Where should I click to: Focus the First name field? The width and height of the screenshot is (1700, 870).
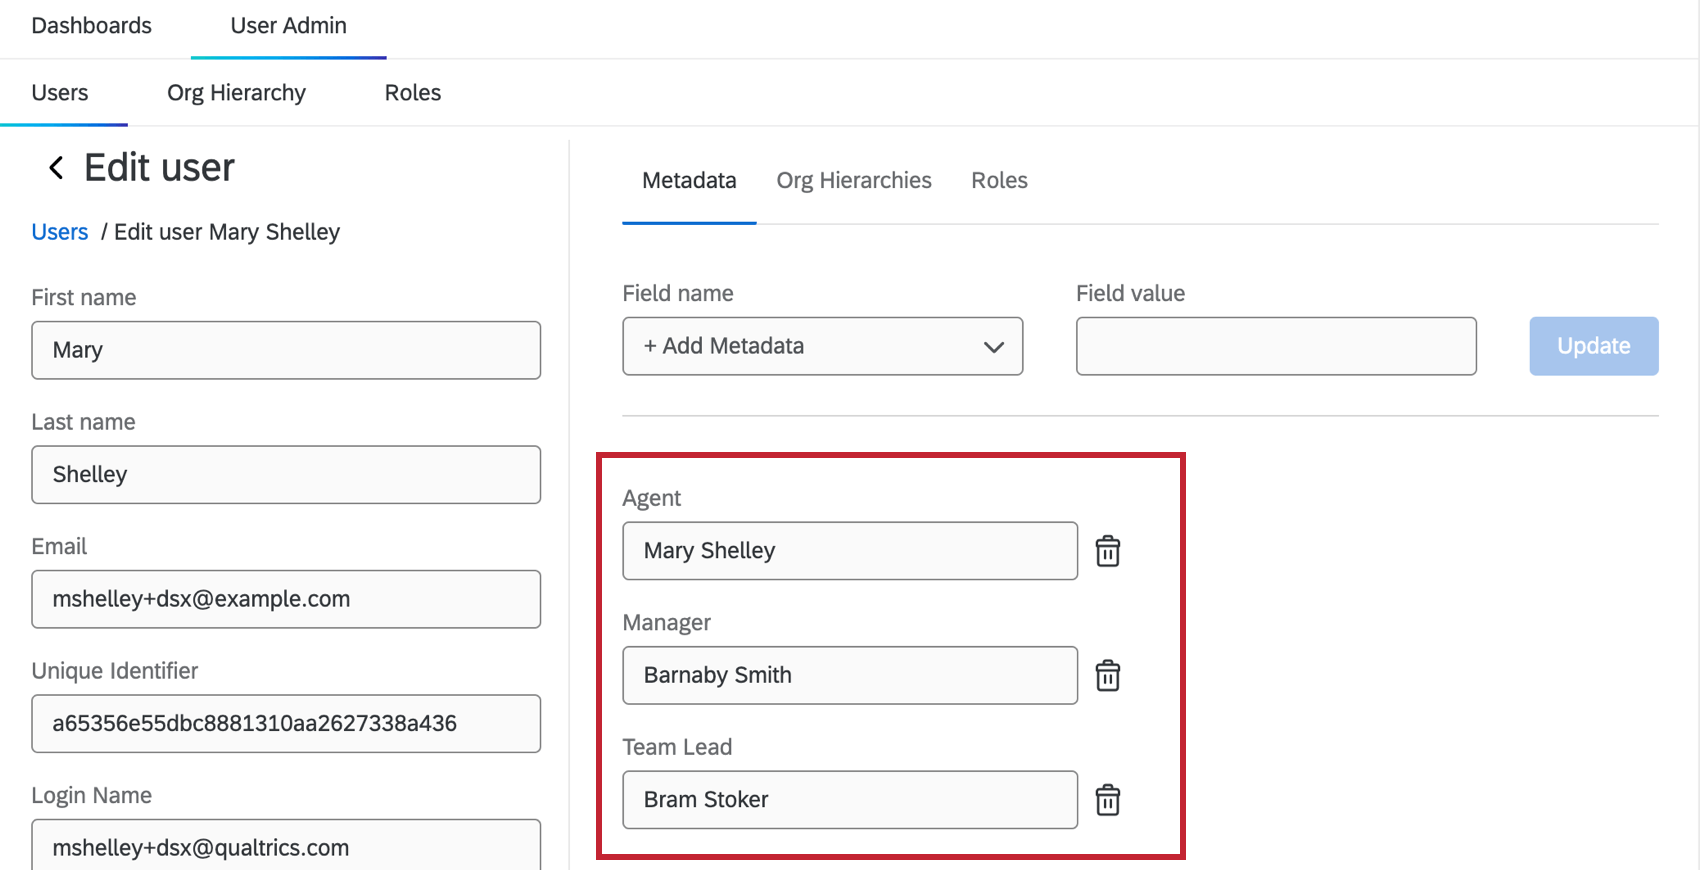coord(286,350)
